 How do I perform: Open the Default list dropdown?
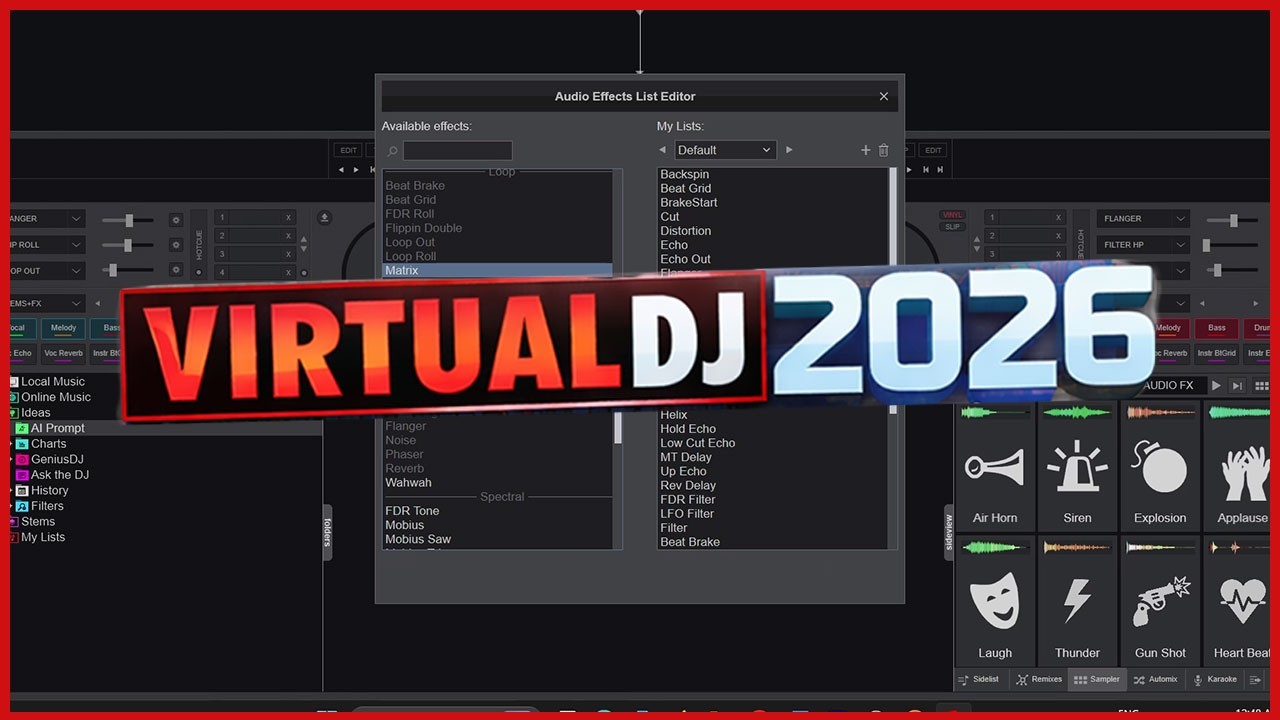[725, 150]
